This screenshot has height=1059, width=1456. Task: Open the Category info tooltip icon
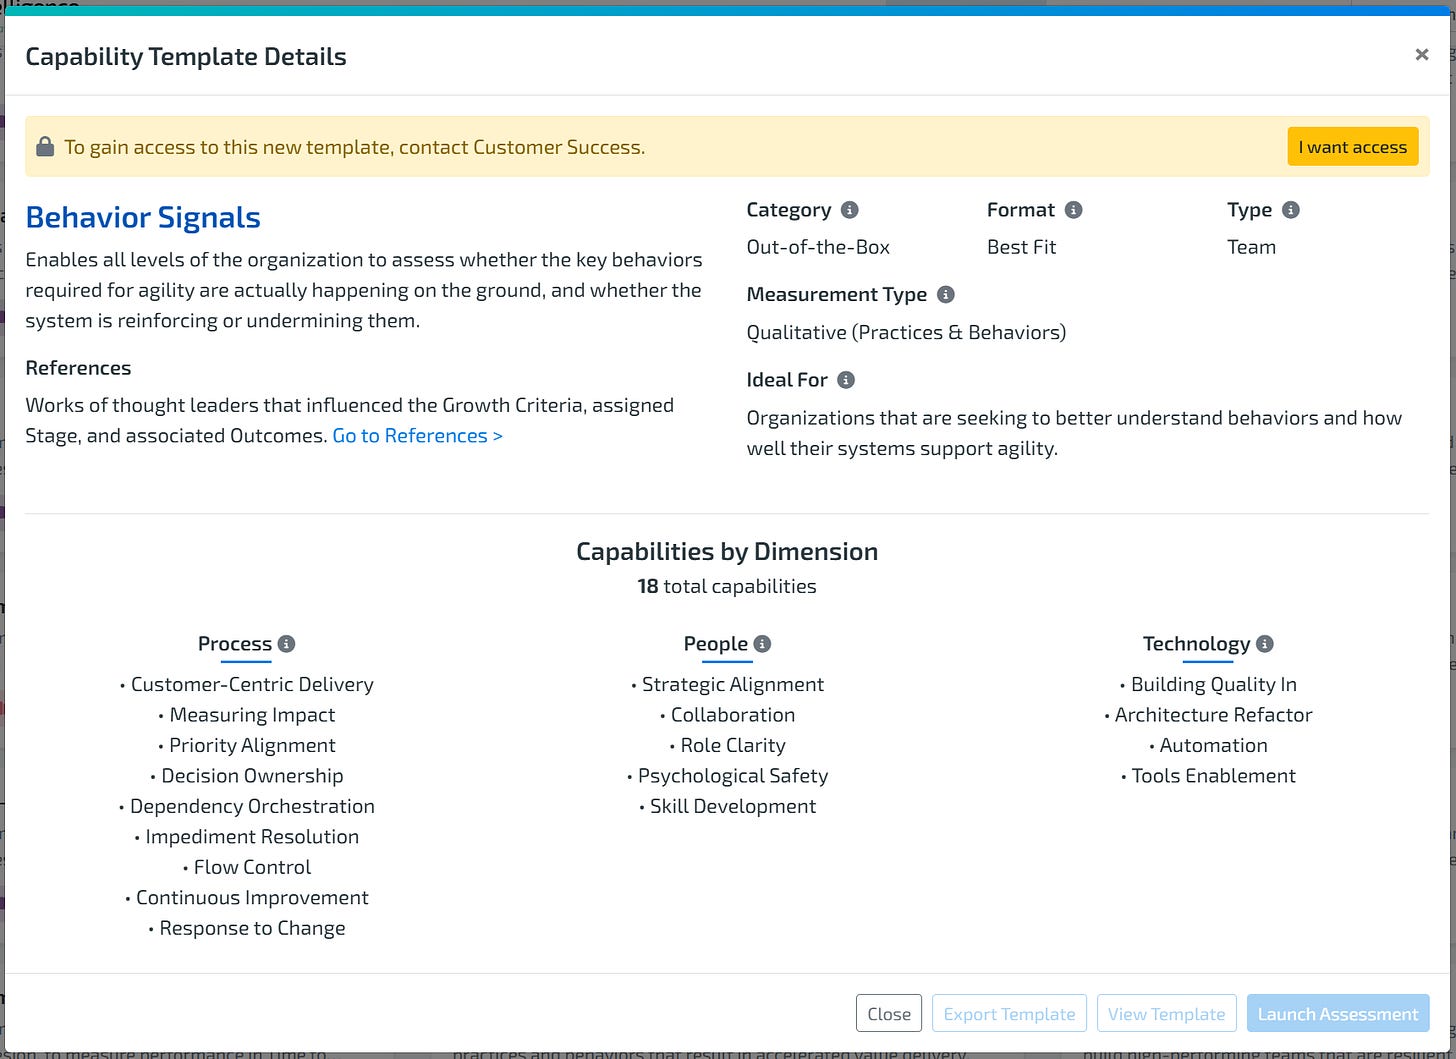pyautogui.click(x=849, y=210)
